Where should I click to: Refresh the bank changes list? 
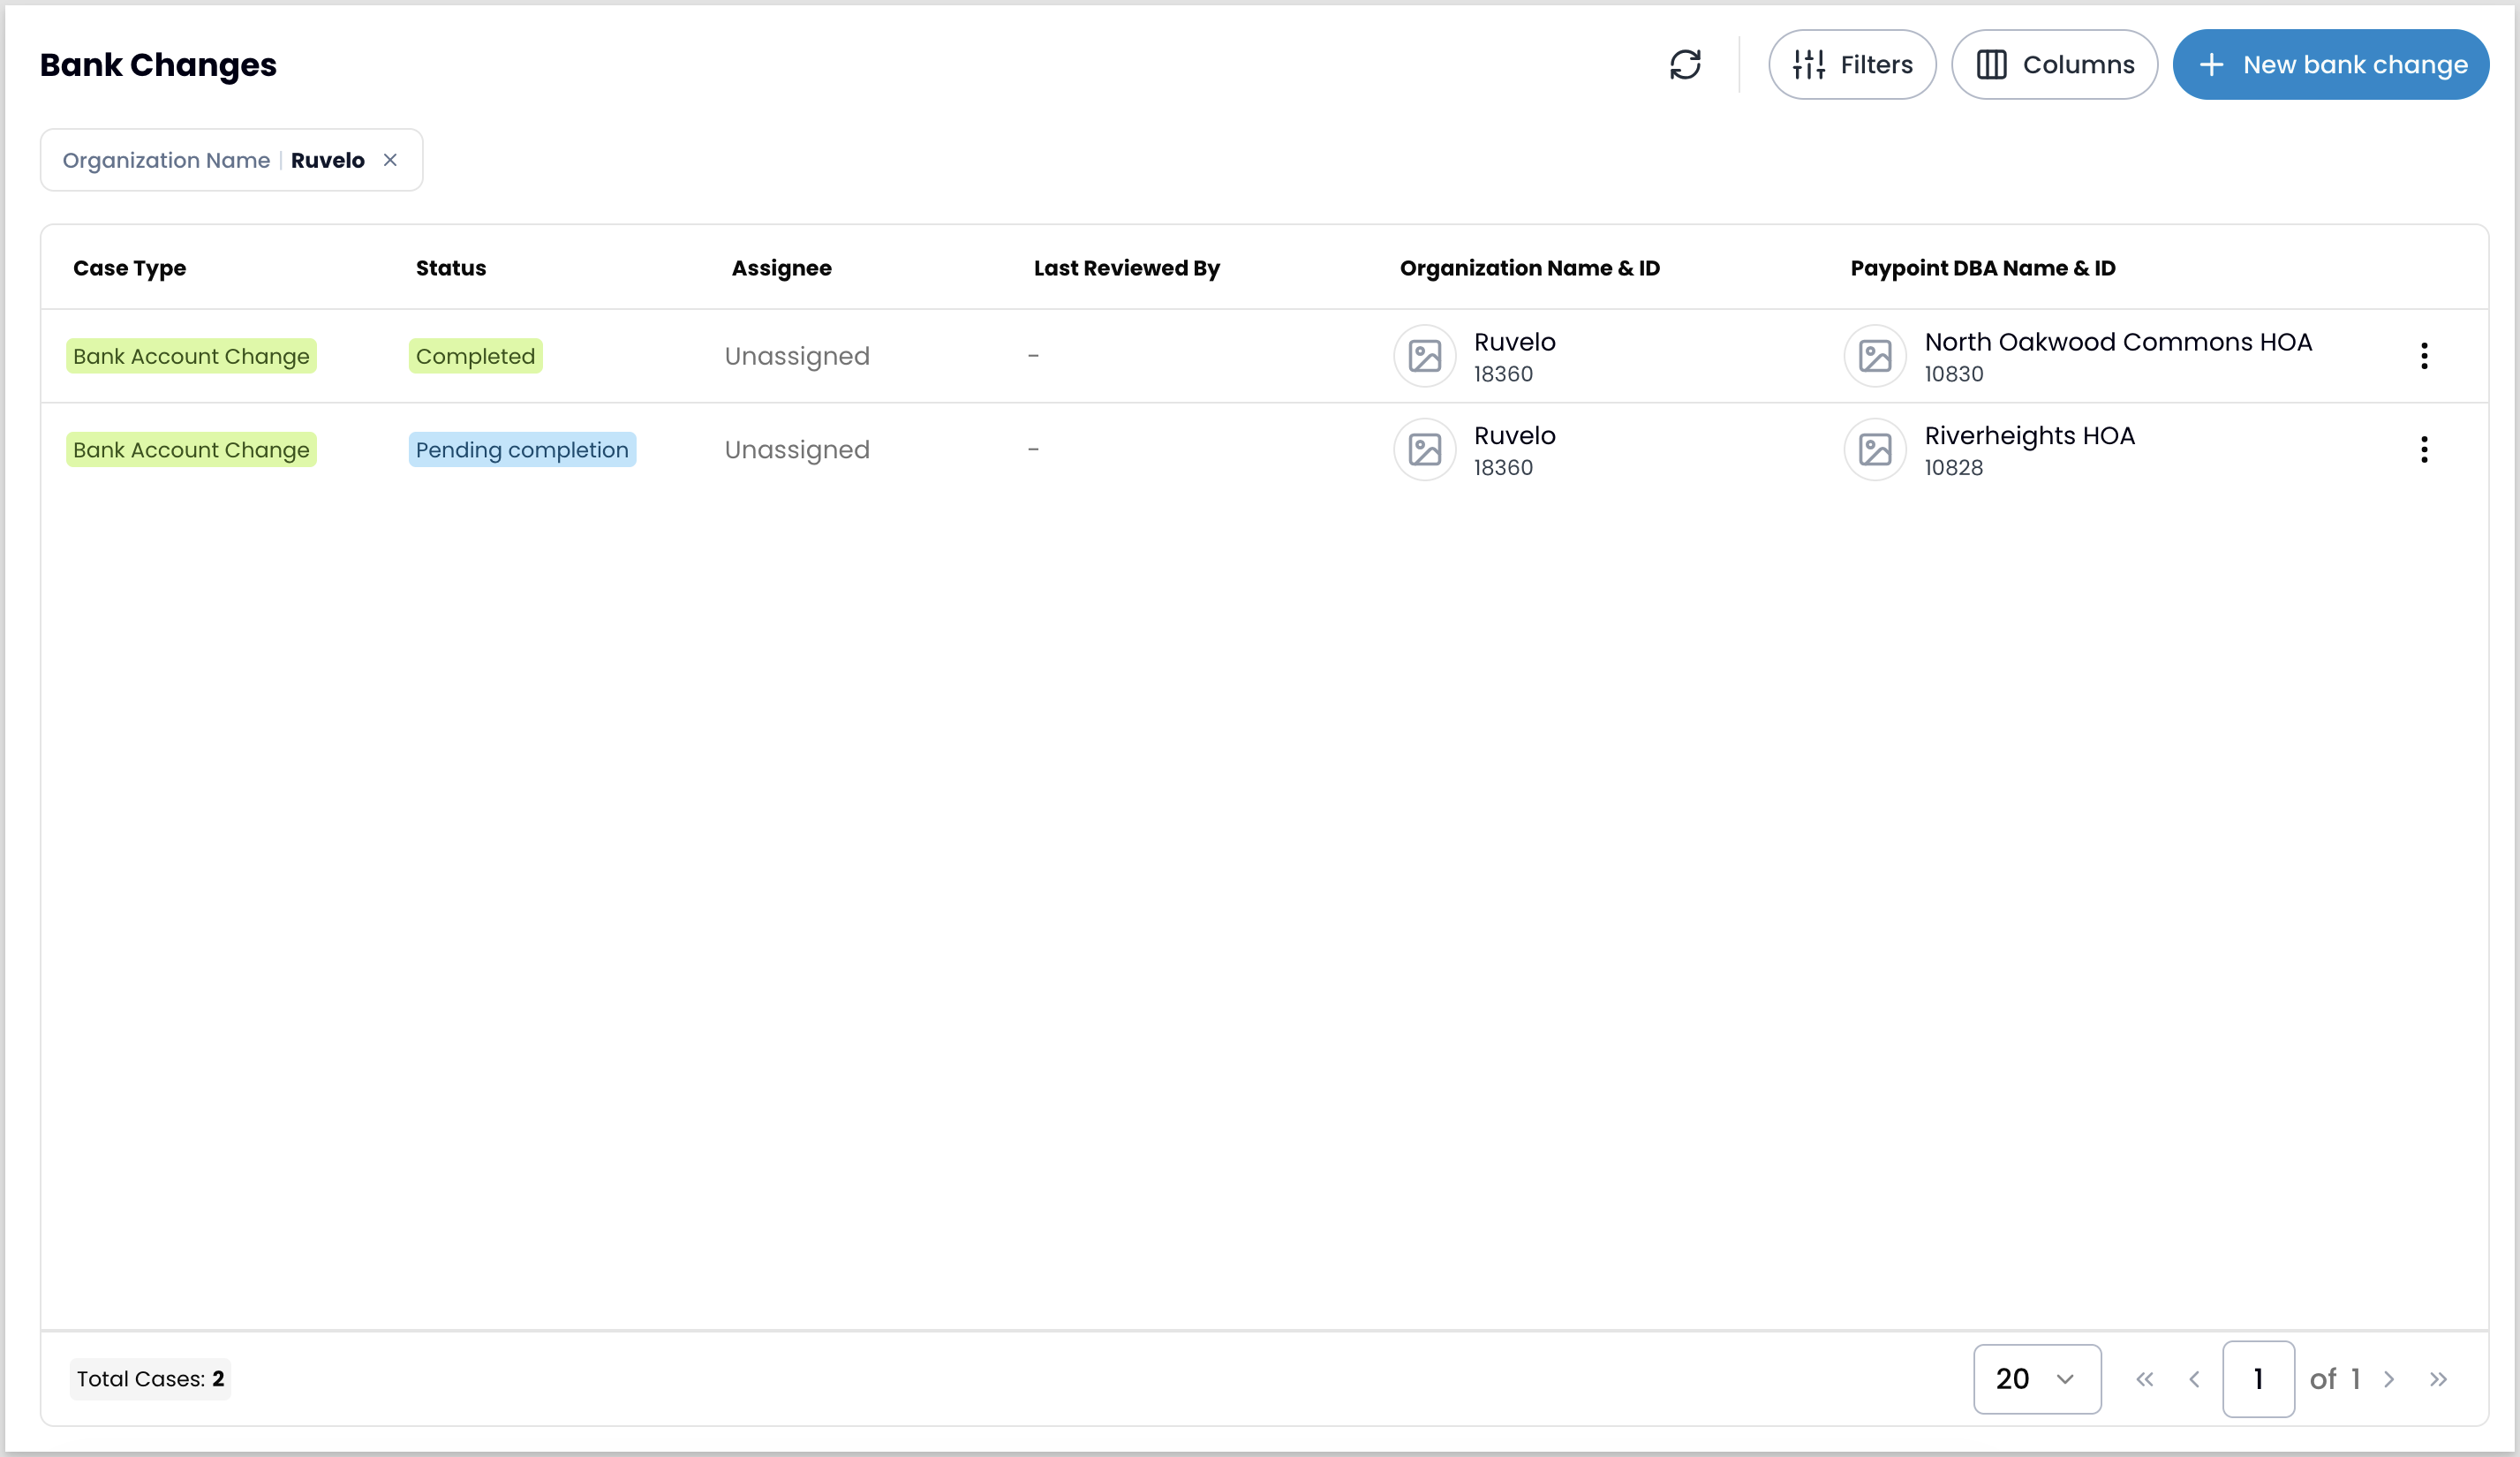pos(1685,65)
